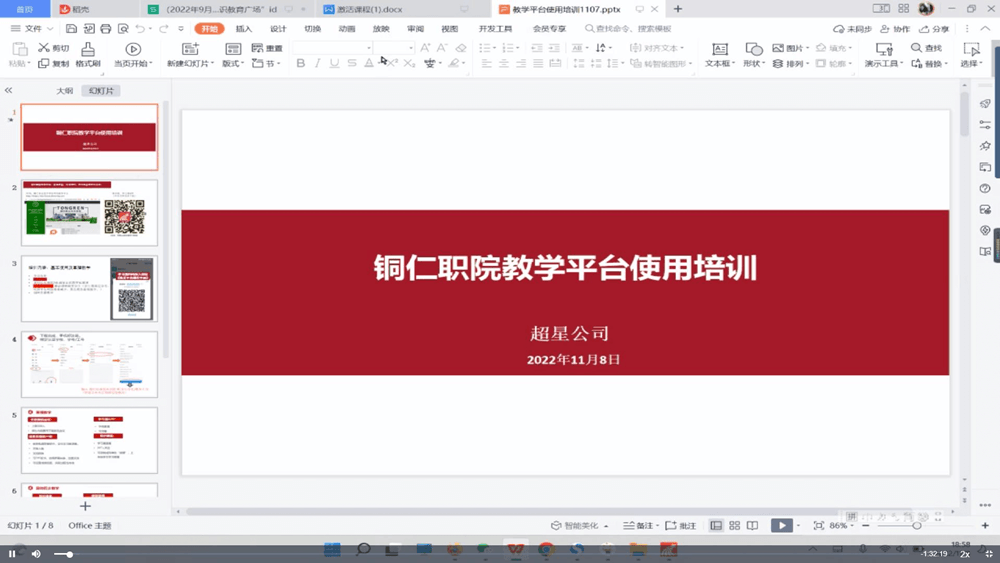Switch to the 设计 ribbon tab

click(278, 29)
